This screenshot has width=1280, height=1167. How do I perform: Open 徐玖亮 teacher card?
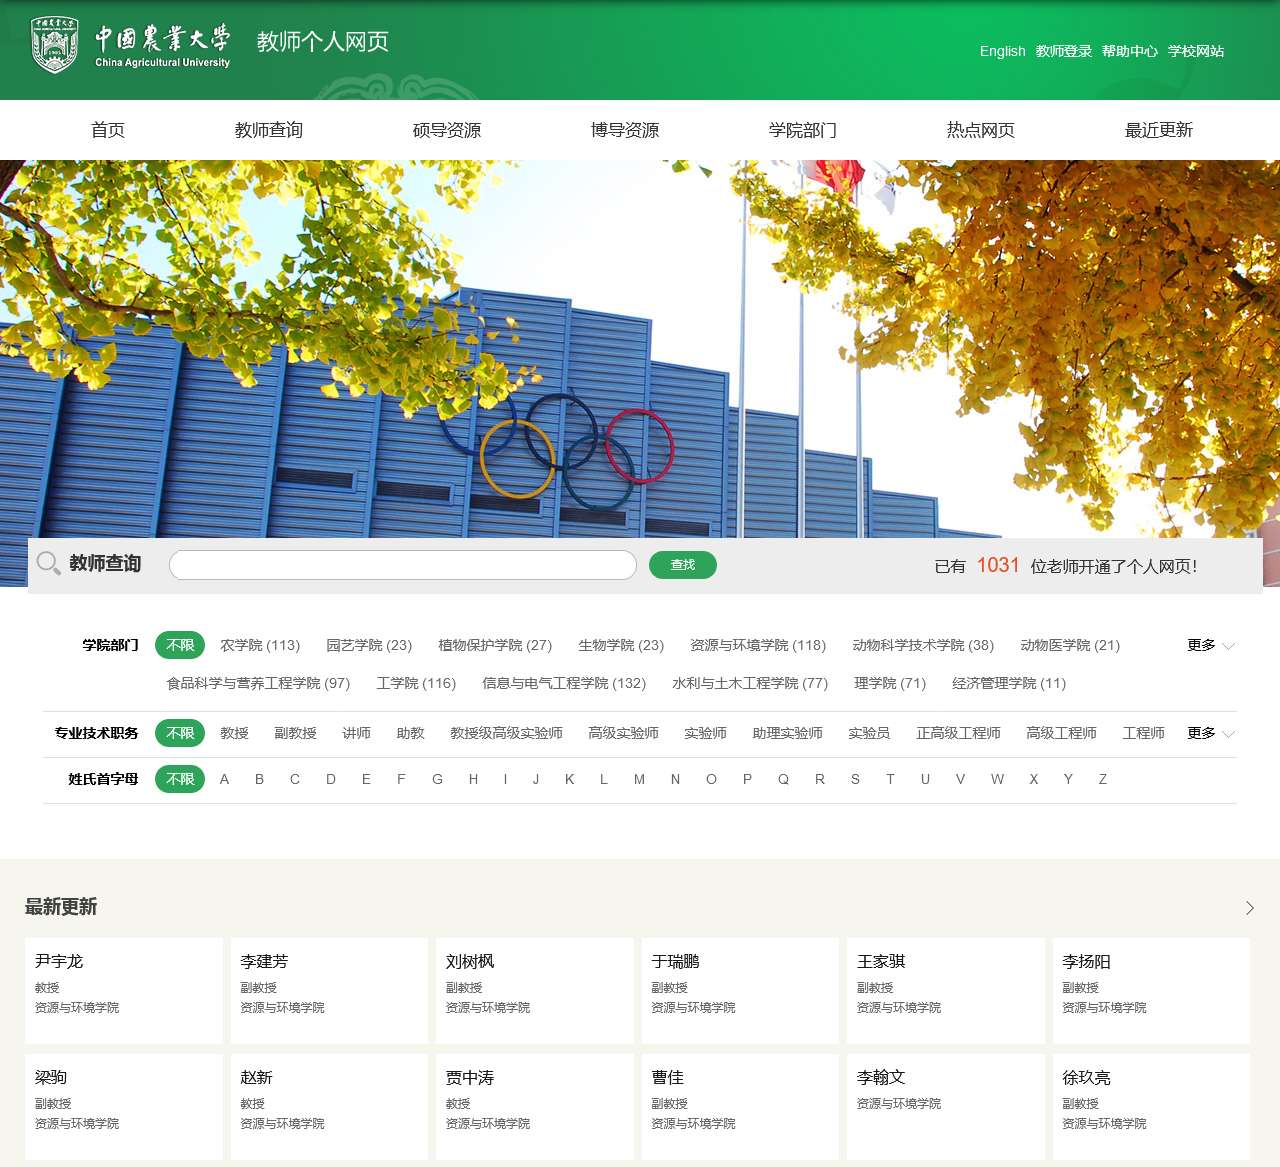tap(1151, 1107)
